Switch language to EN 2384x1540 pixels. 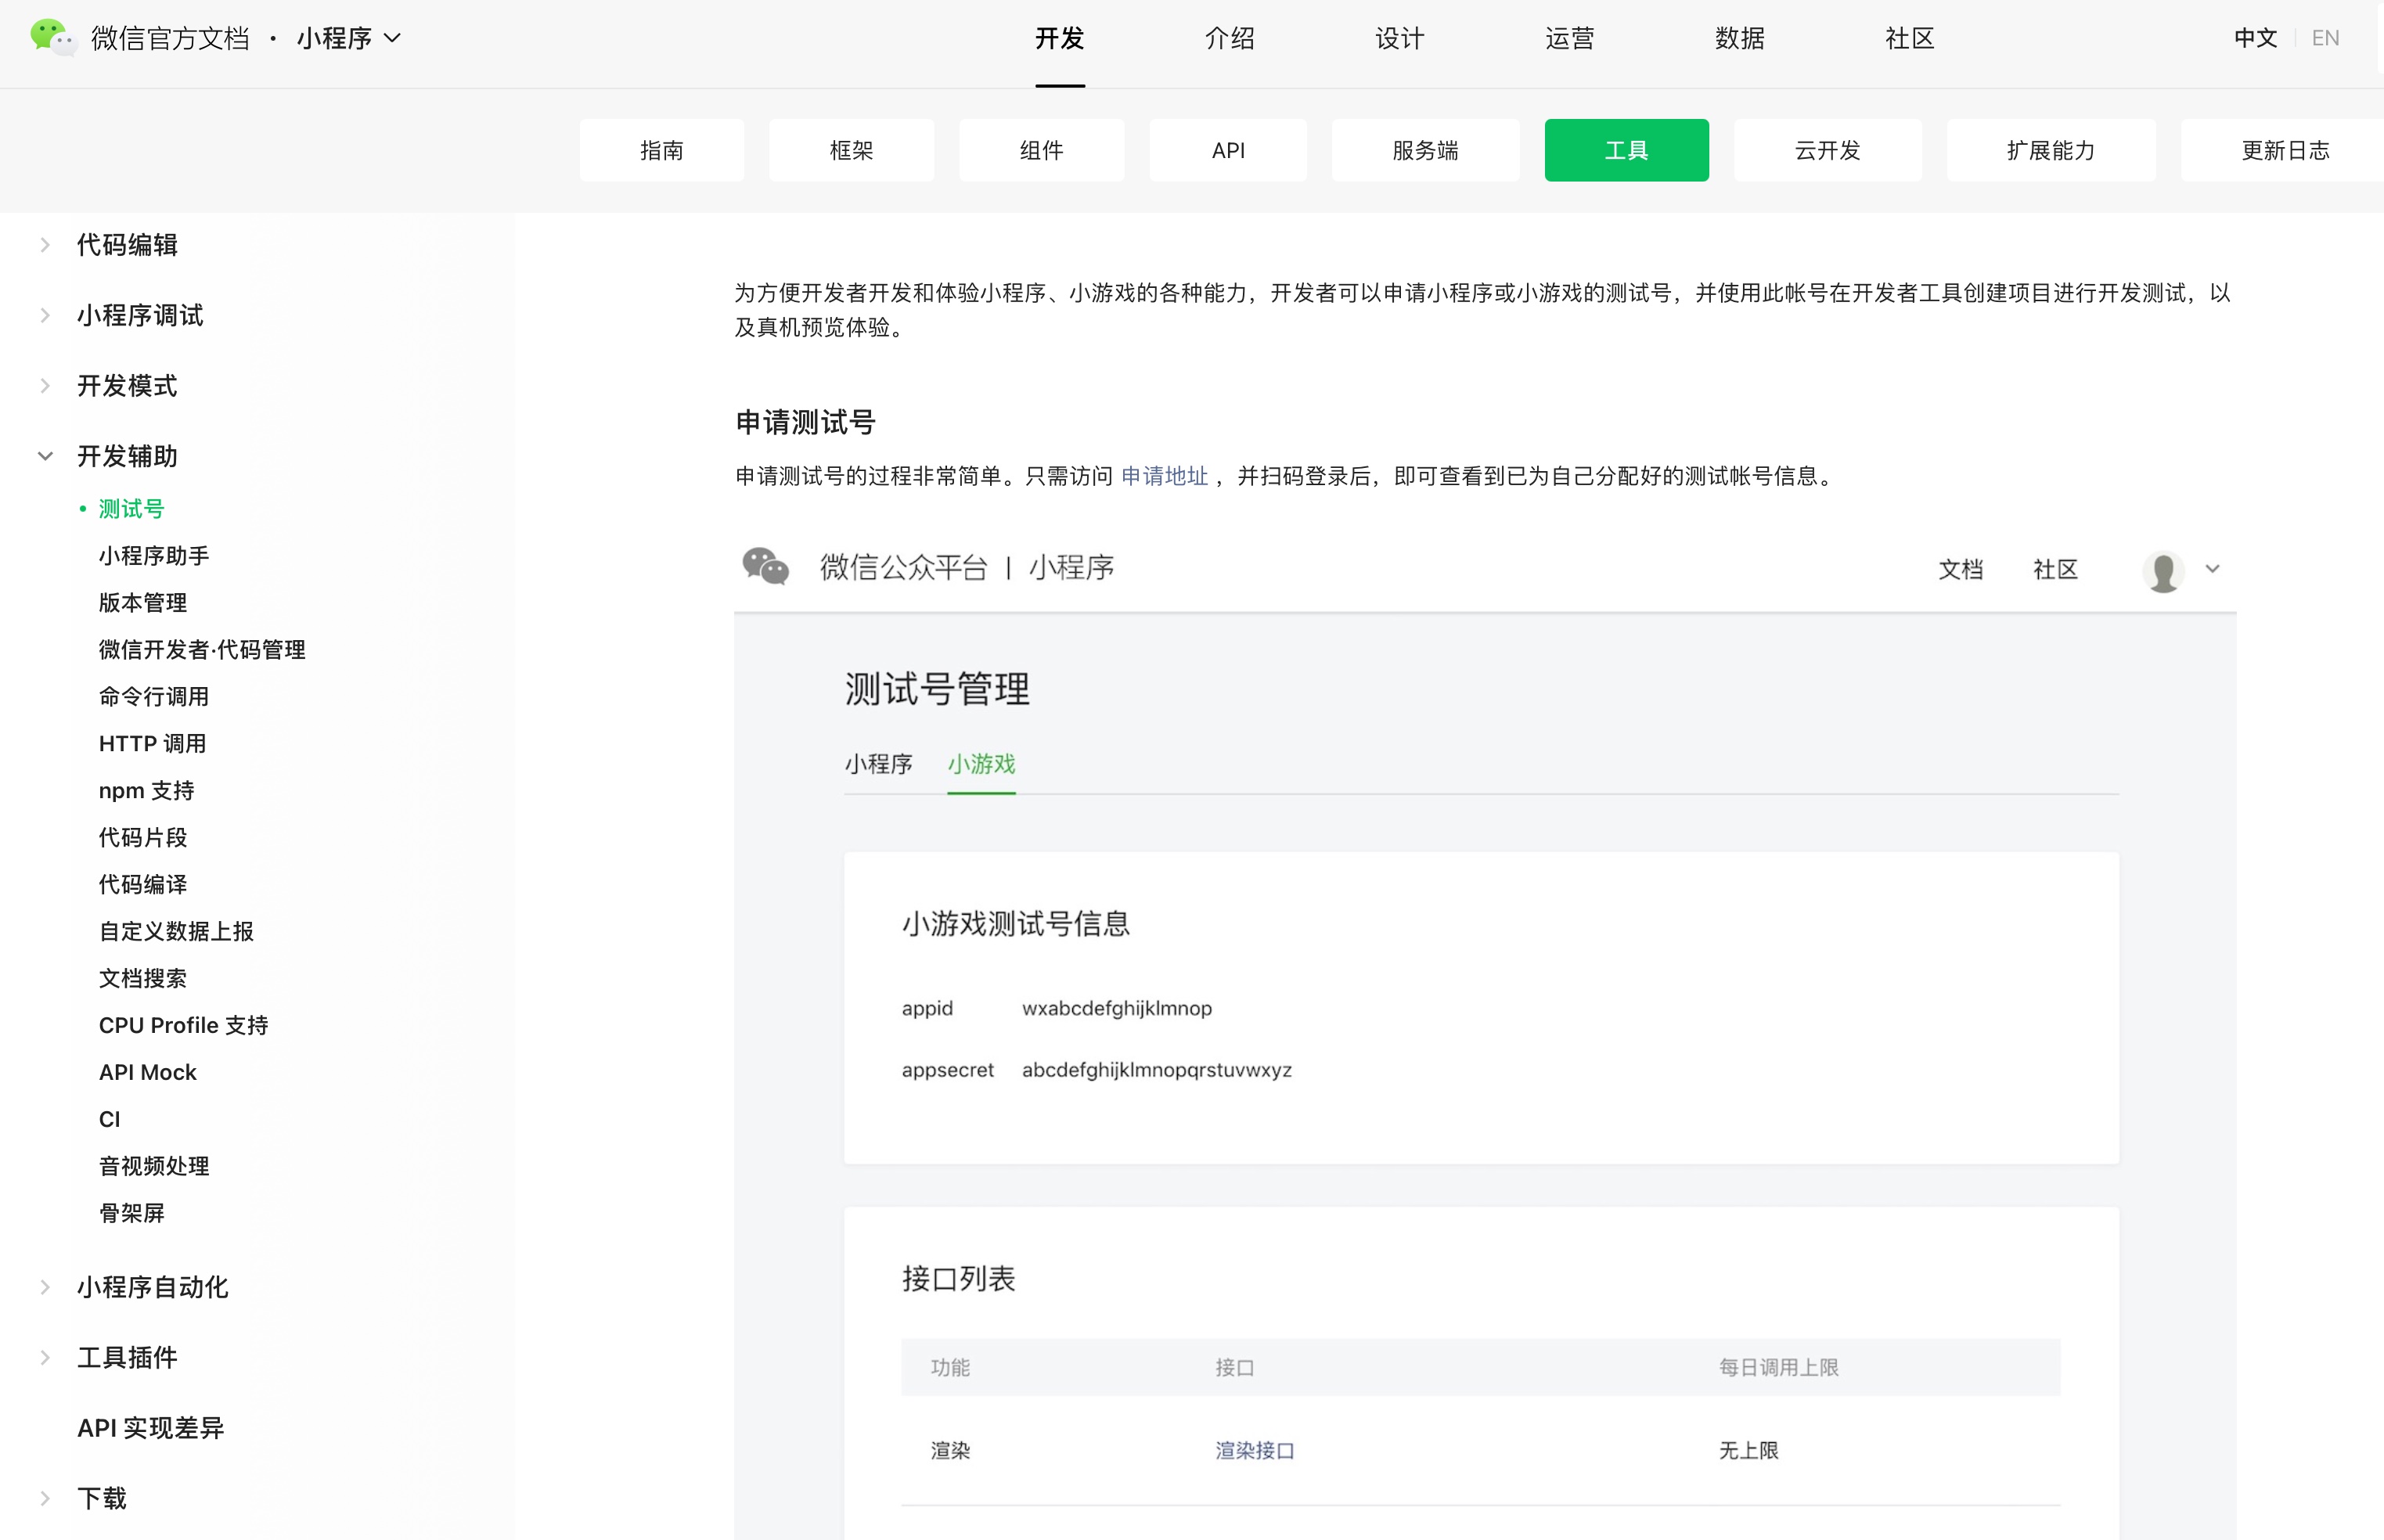[2325, 38]
